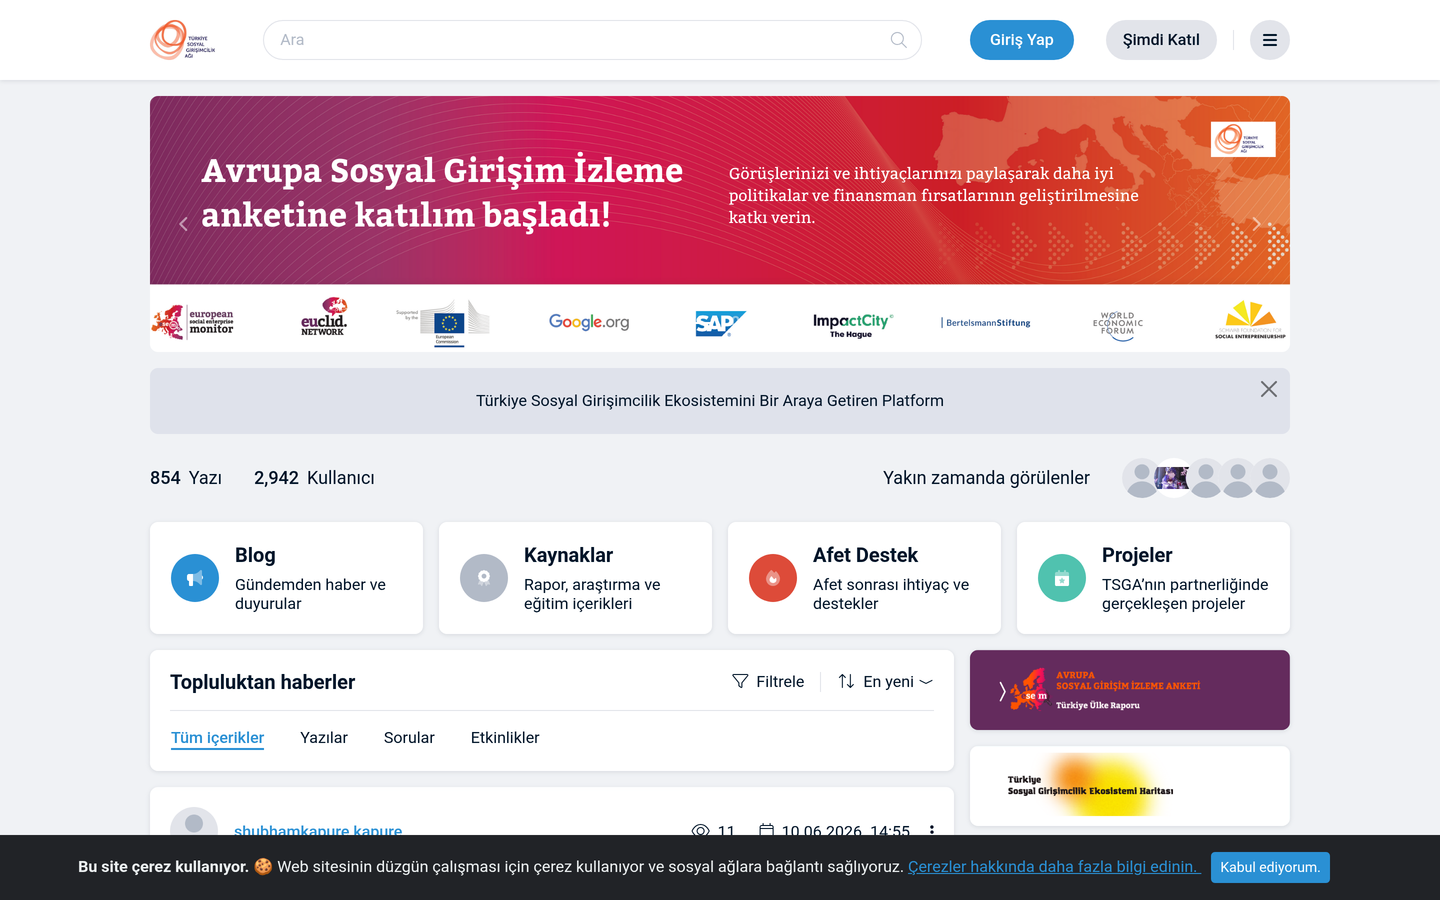Click the search magnifier icon

(899, 40)
